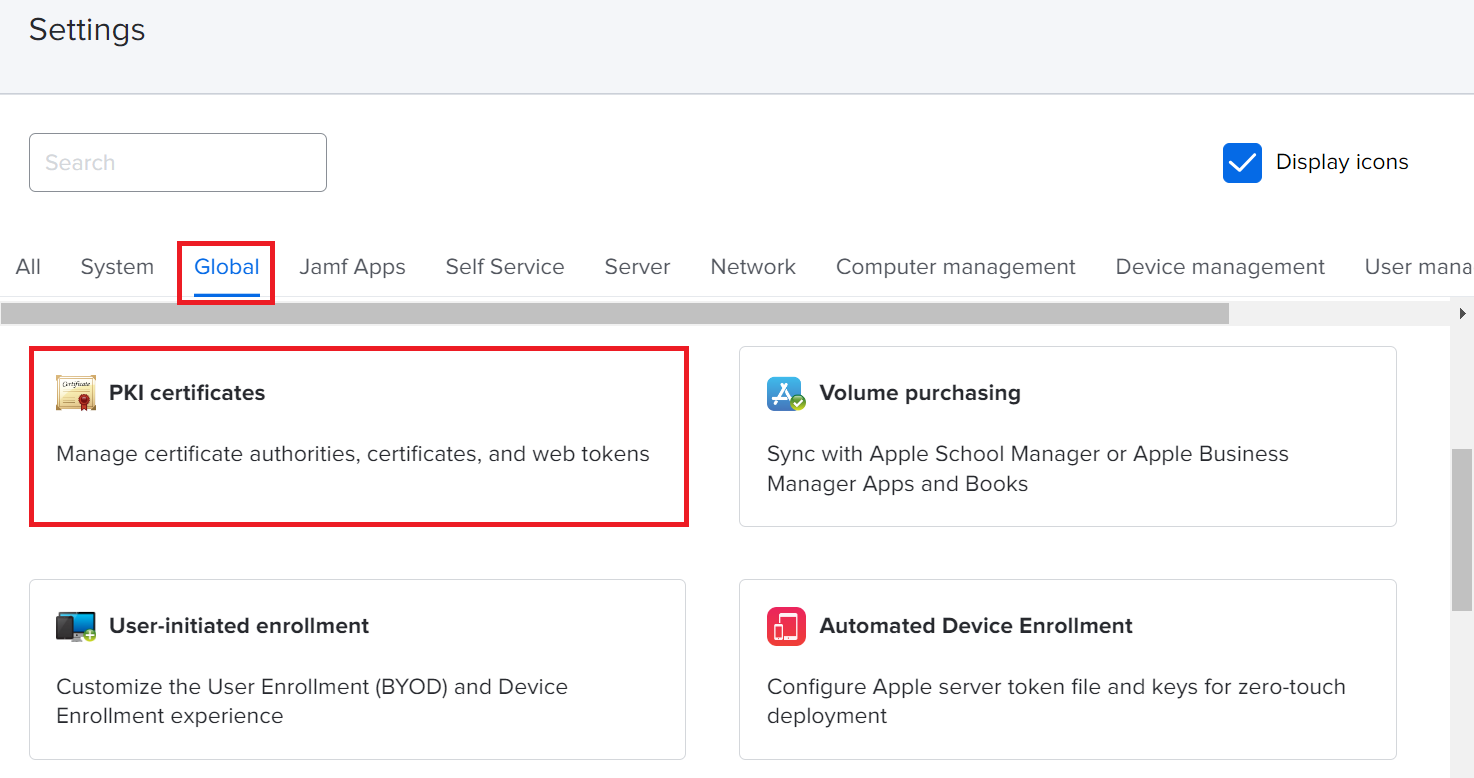Click the right arrow of horizontal scrollbar

coord(1462,313)
